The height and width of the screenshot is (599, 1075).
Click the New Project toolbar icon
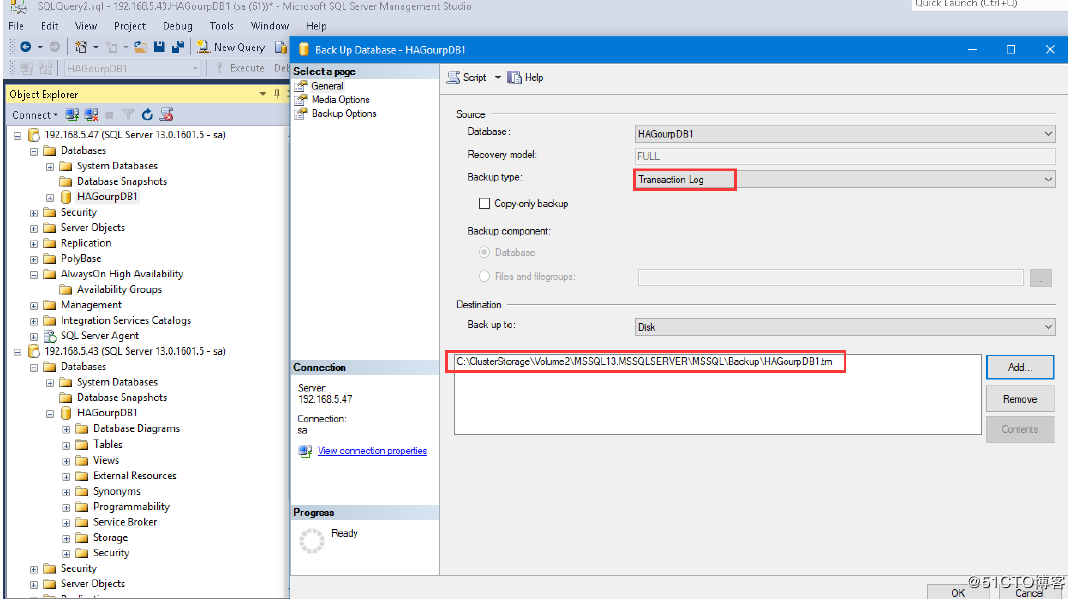[x=81, y=47]
